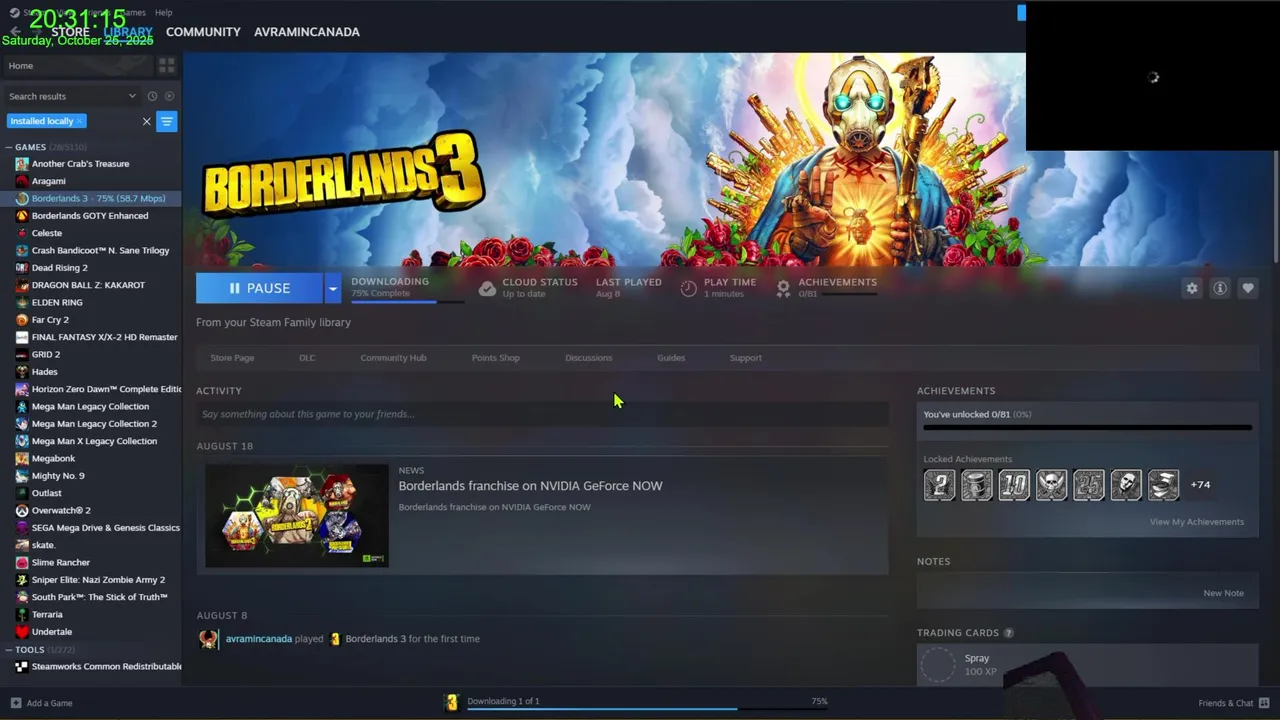The width and height of the screenshot is (1280, 720).
Task: Clear all filters with the X icon
Action: (x=146, y=121)
